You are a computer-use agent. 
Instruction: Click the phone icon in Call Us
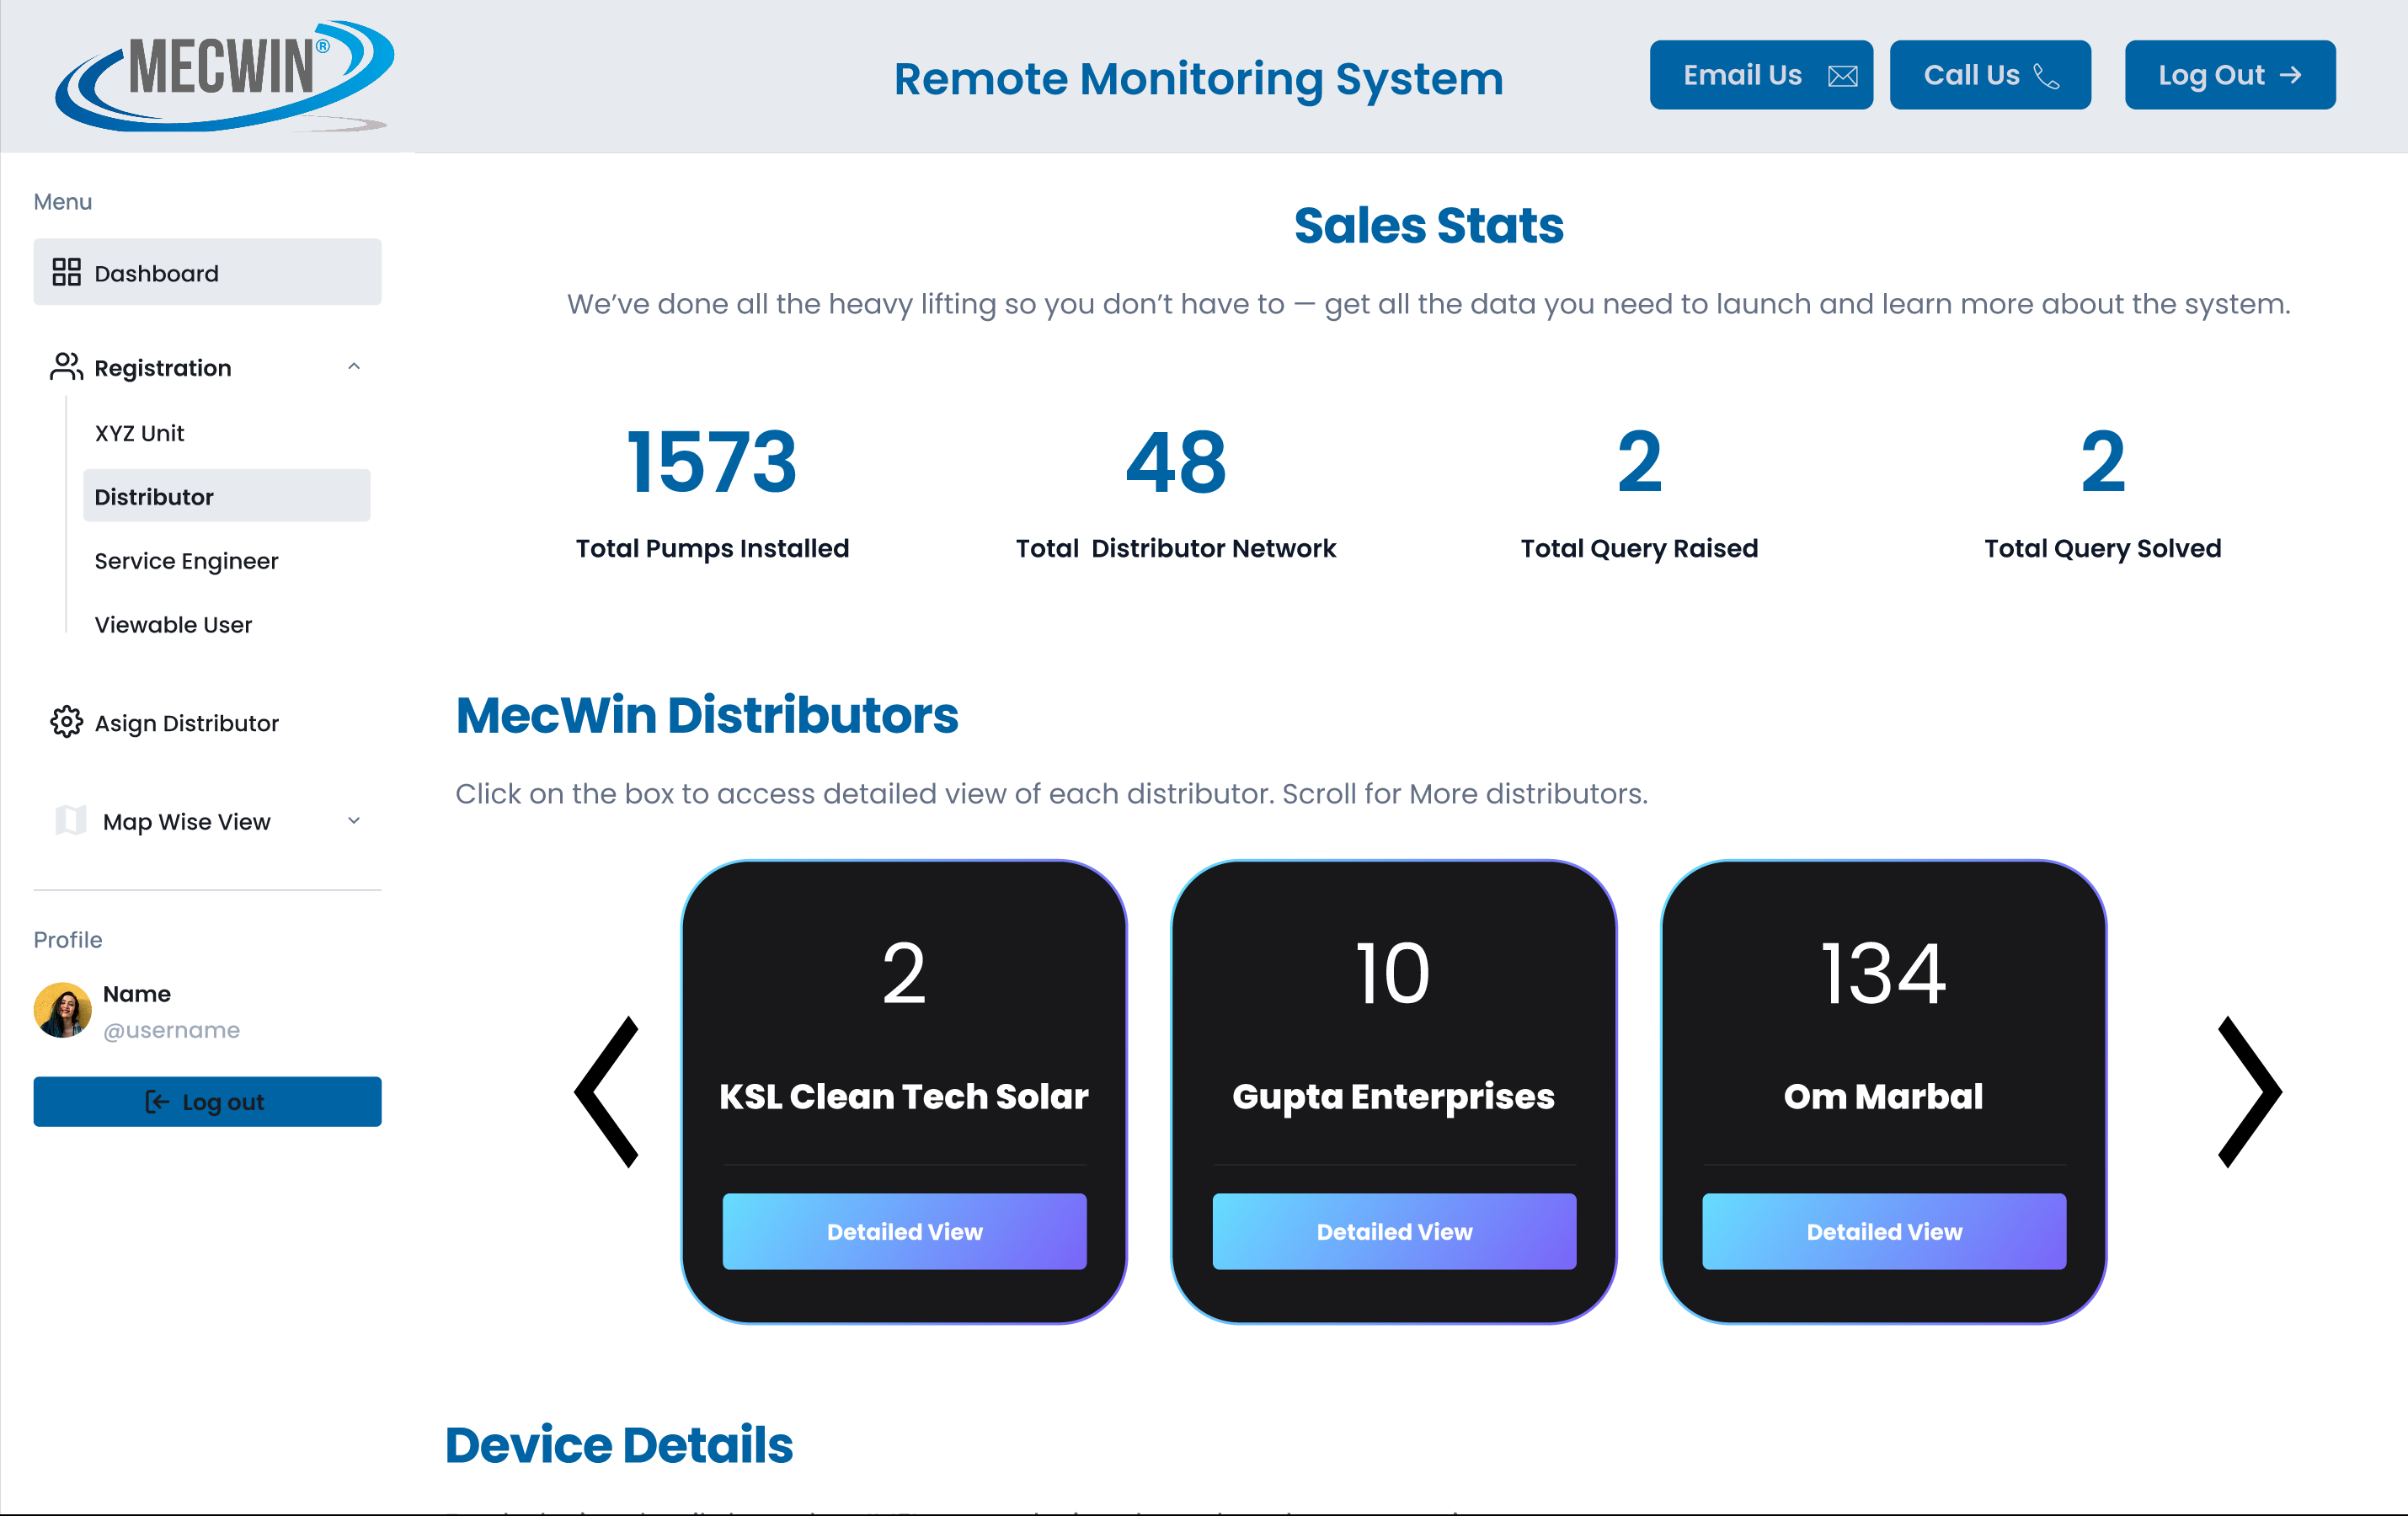click(x=2046, y=76)
